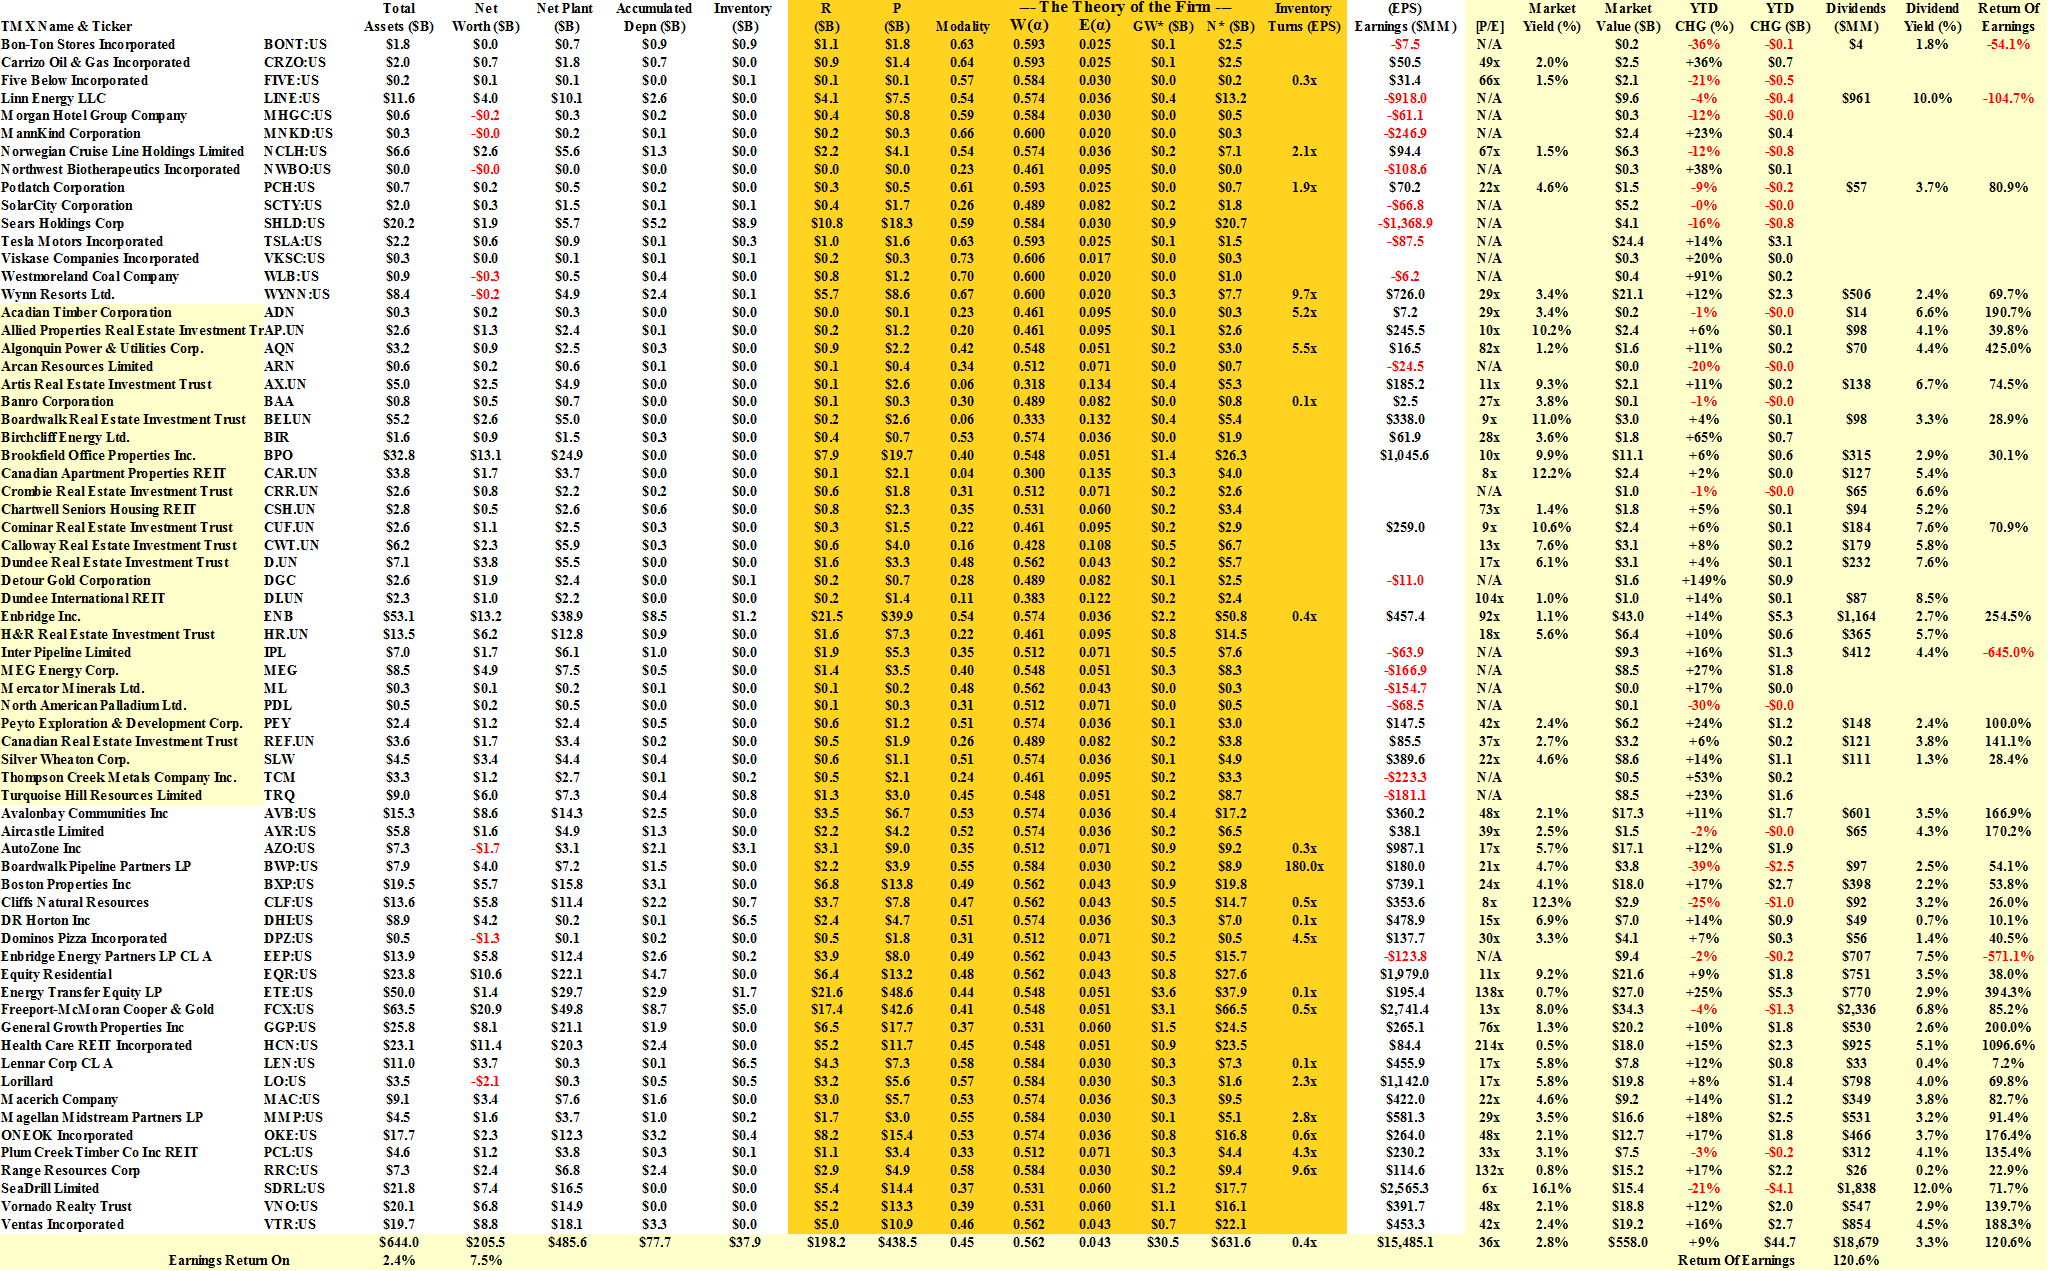The width and height of the screenshot is (2048, 1271).
Task: Click 'The Theory of the Firm' heading
Action: pyautogui.click(x=1125, y=7)
